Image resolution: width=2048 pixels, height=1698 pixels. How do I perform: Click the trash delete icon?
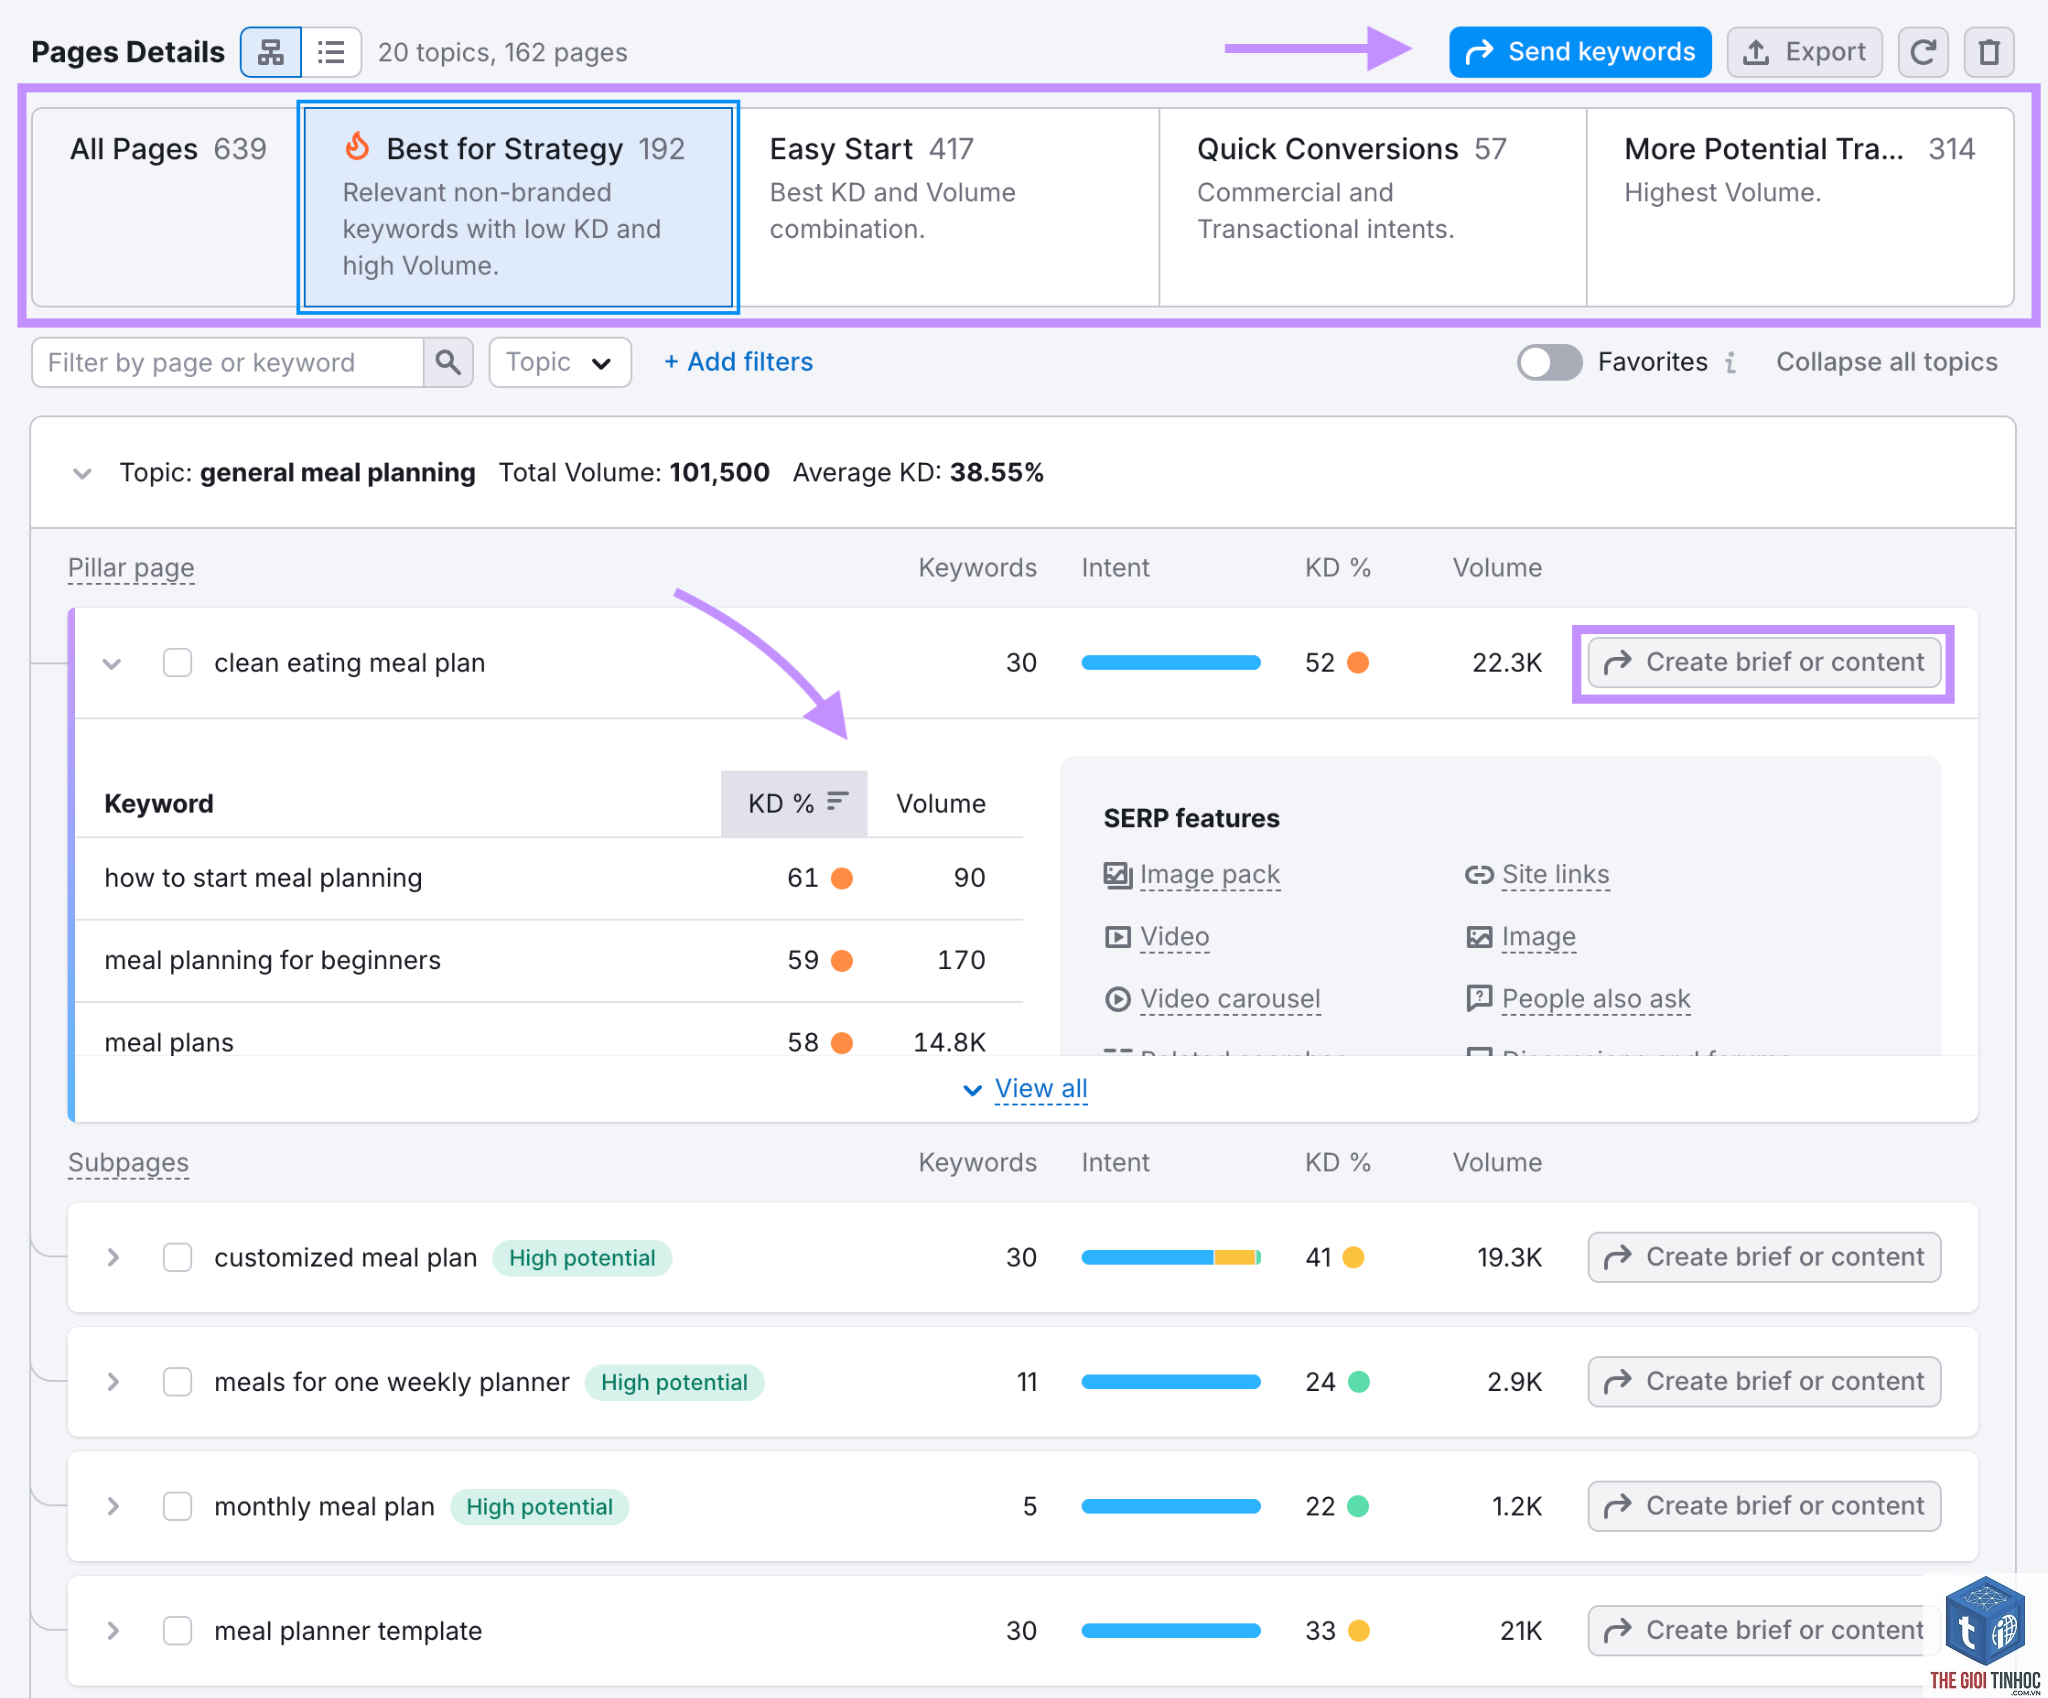coord(1989,52)
